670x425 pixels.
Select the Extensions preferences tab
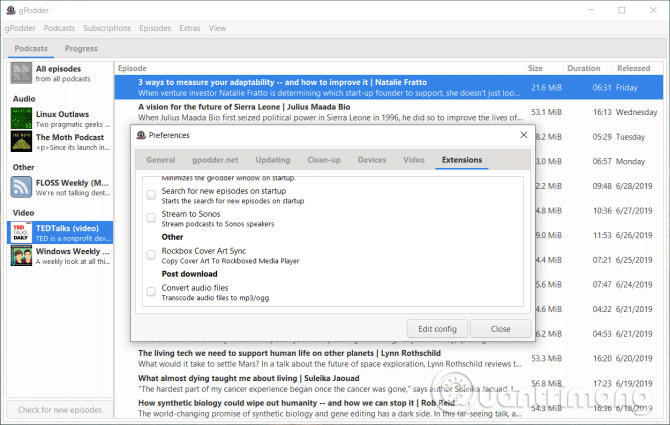point(462,160)
